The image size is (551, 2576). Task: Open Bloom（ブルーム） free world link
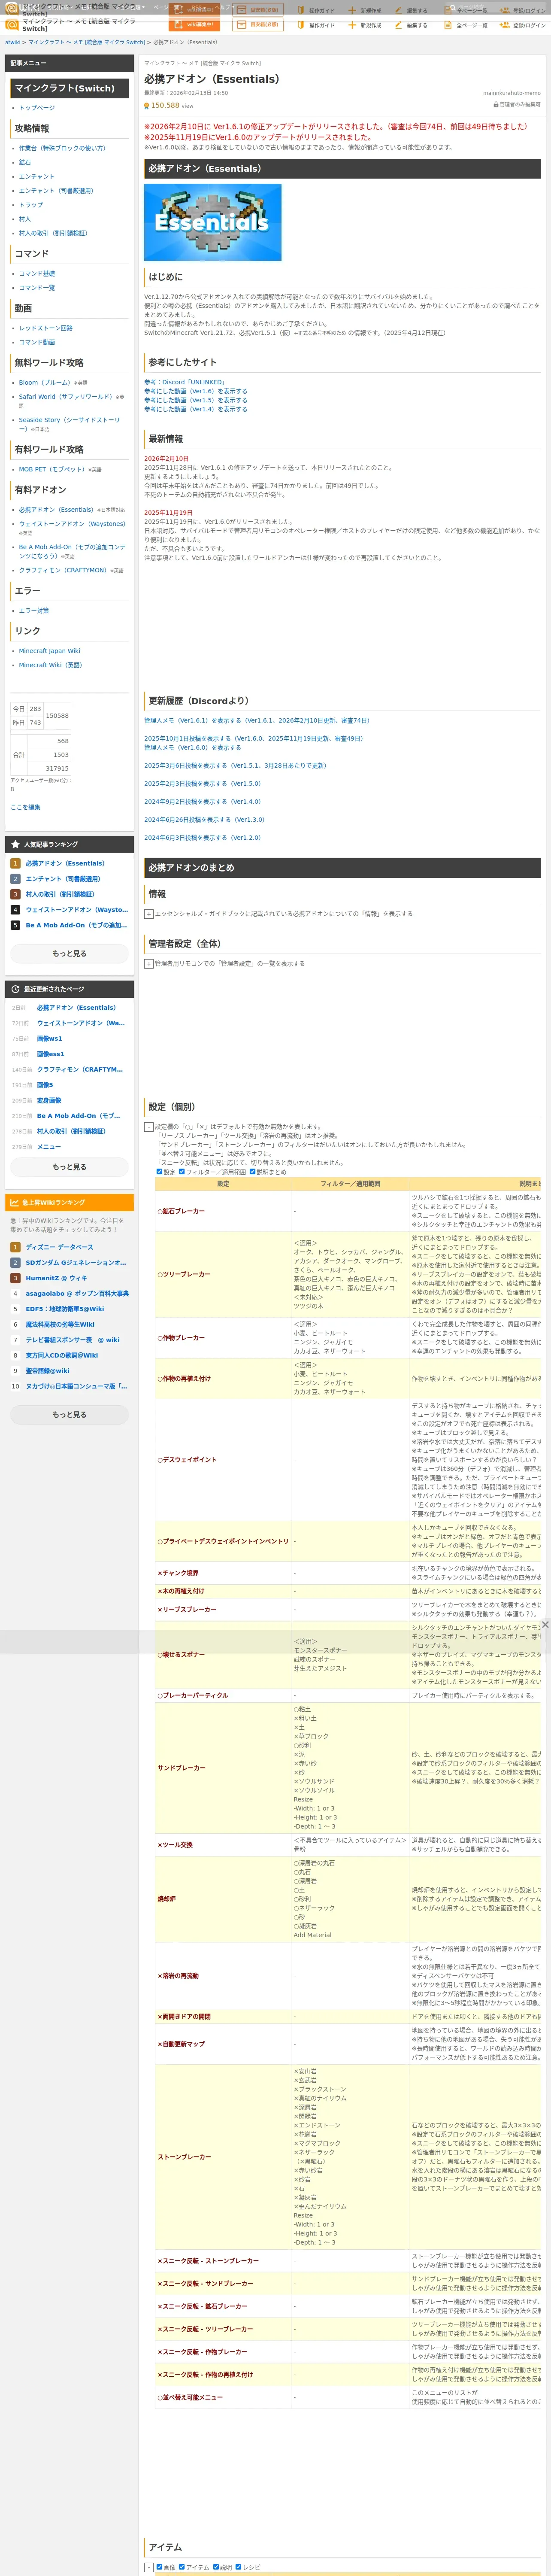[x=45, y=382]
